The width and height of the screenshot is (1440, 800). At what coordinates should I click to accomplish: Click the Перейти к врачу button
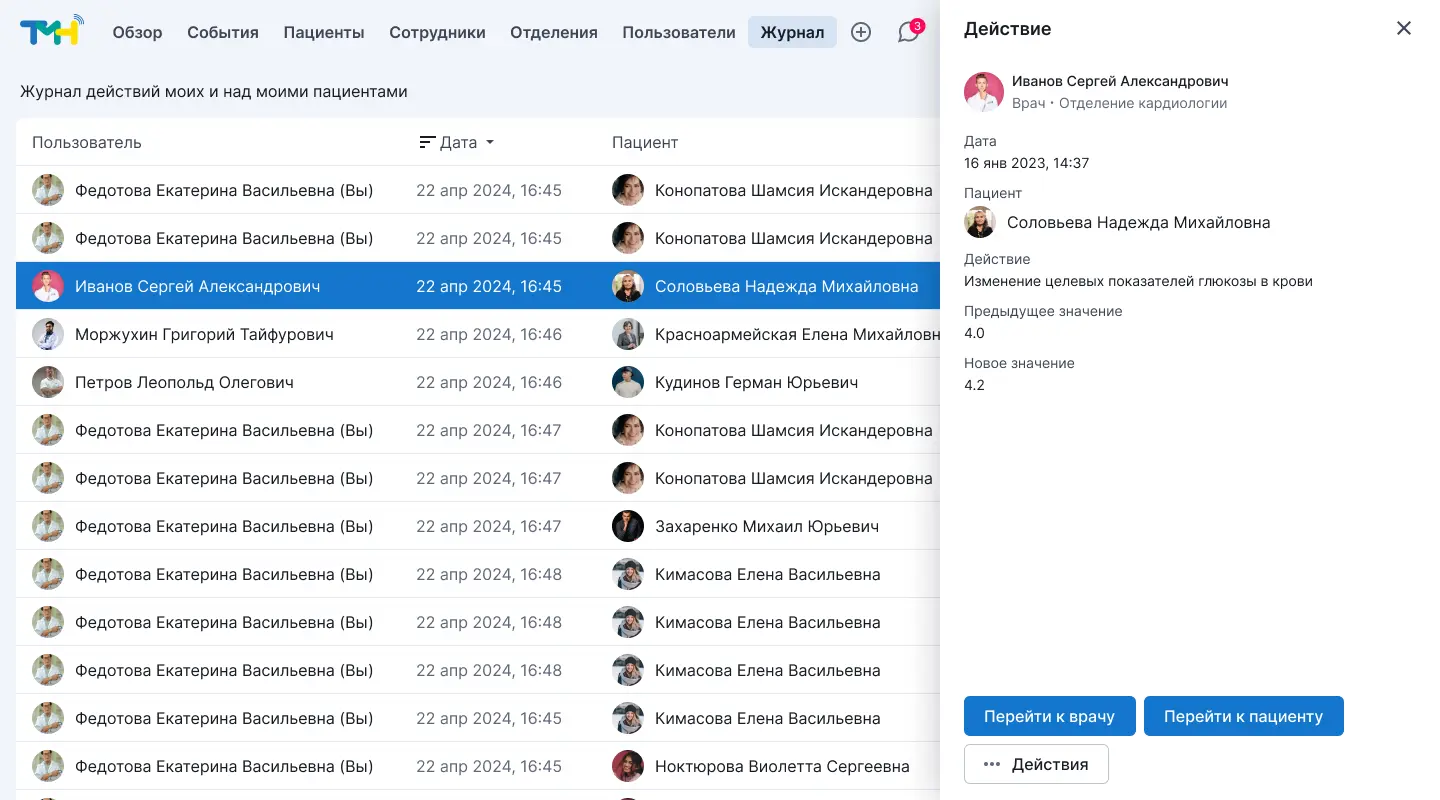(x=1049, y=716)
